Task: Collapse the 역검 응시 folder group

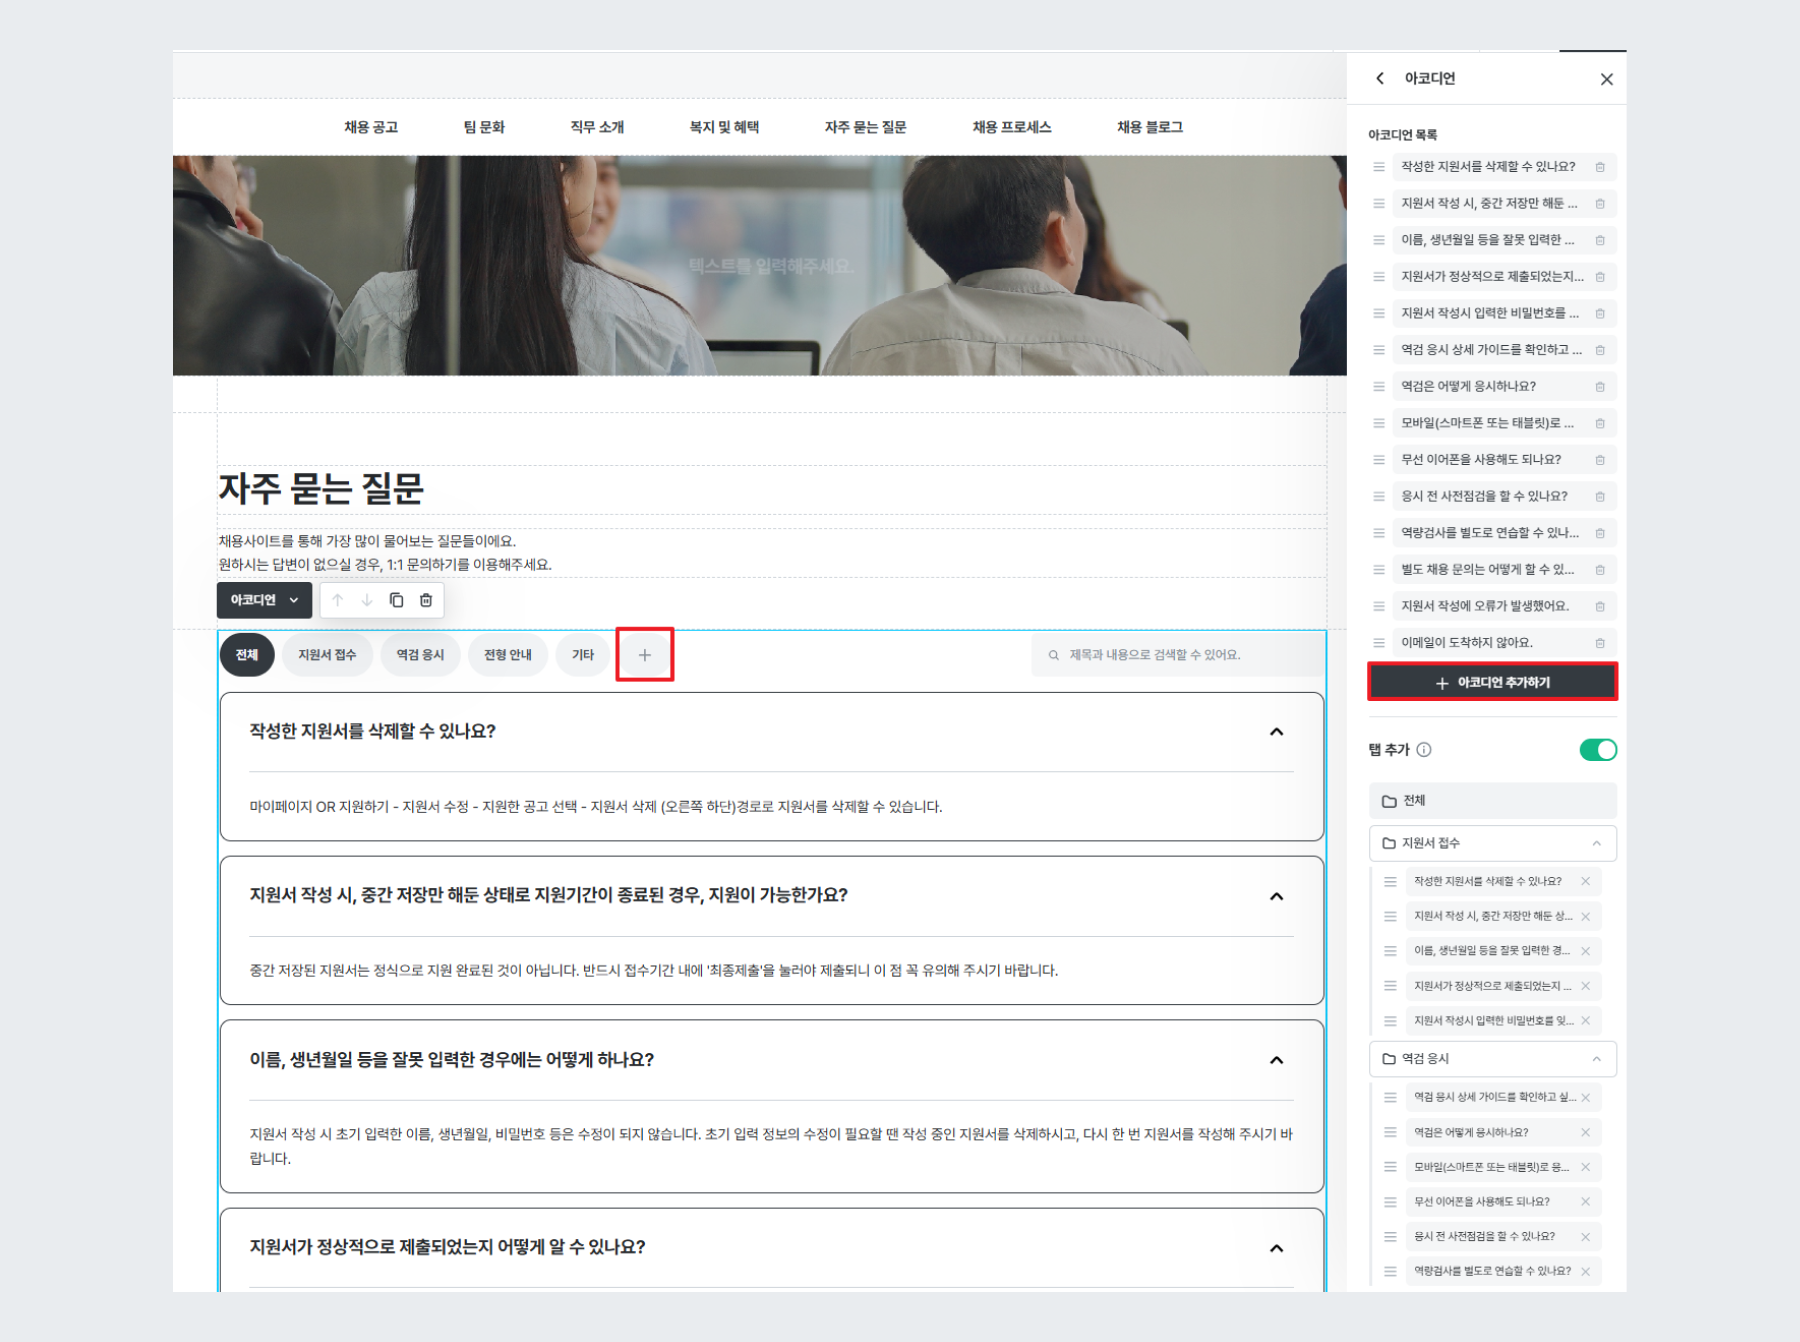Action: (1597, 1059)
